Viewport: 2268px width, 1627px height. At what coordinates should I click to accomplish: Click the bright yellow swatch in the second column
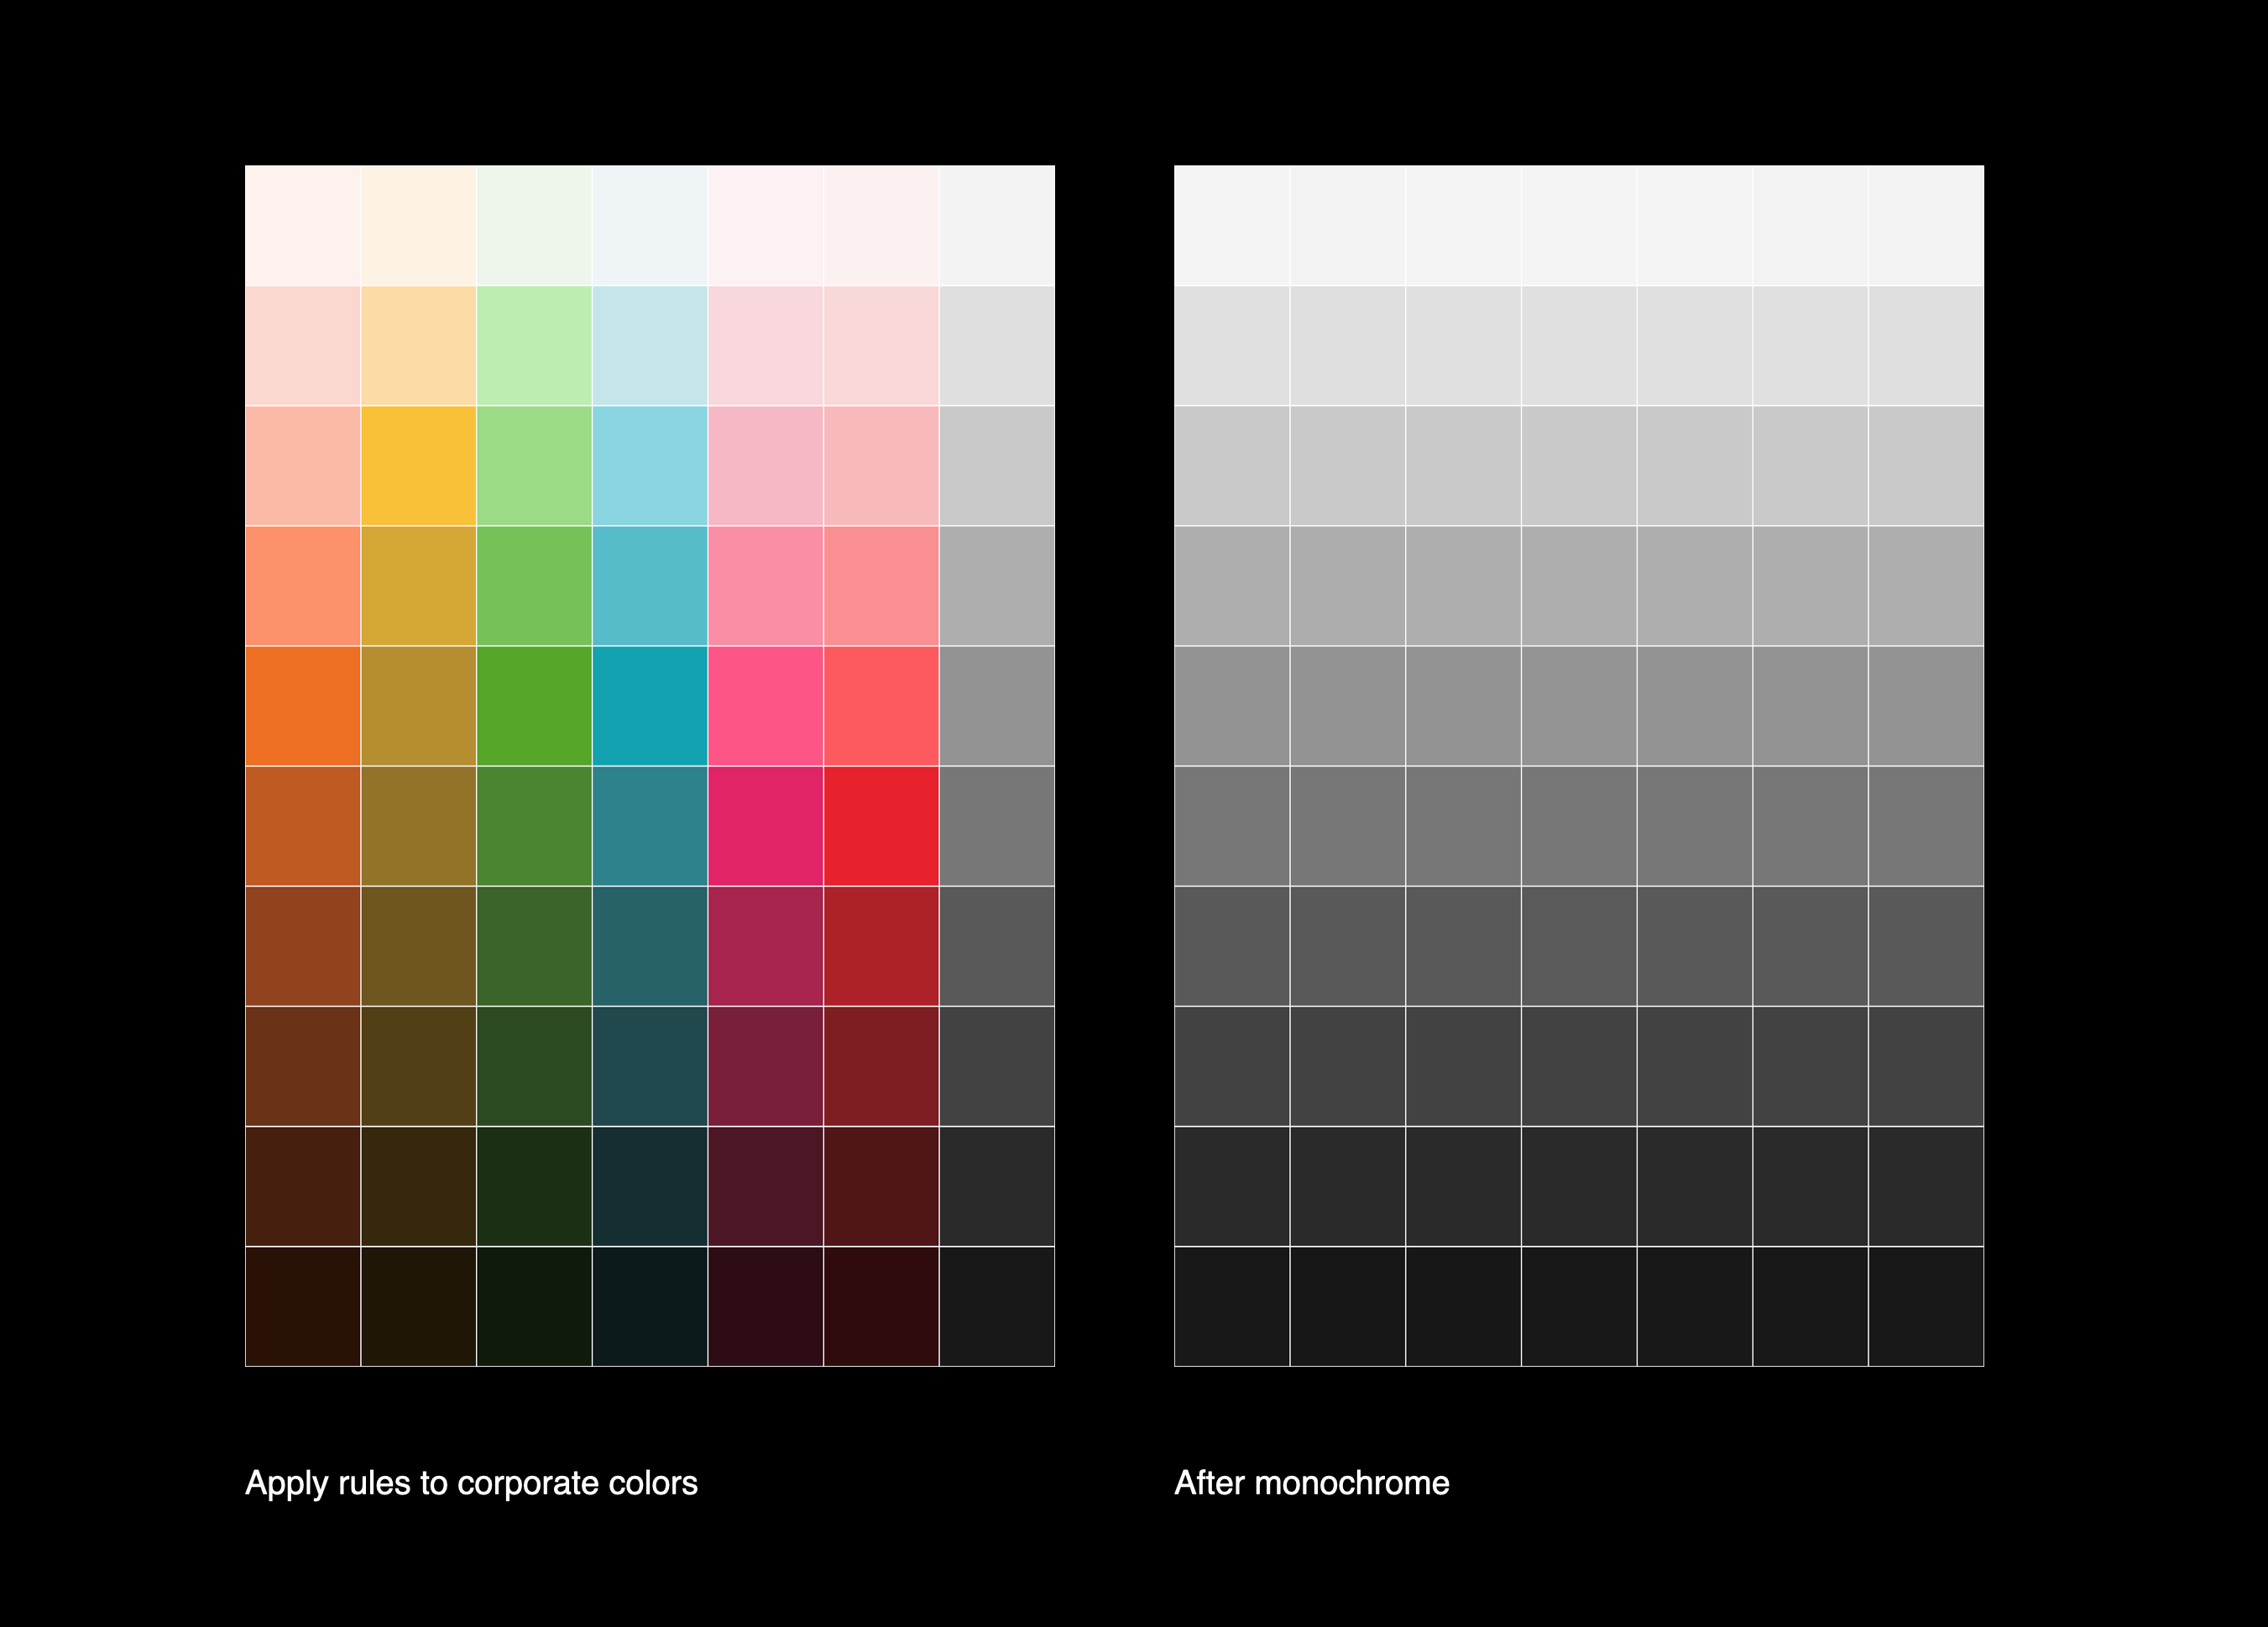(418, 466)
